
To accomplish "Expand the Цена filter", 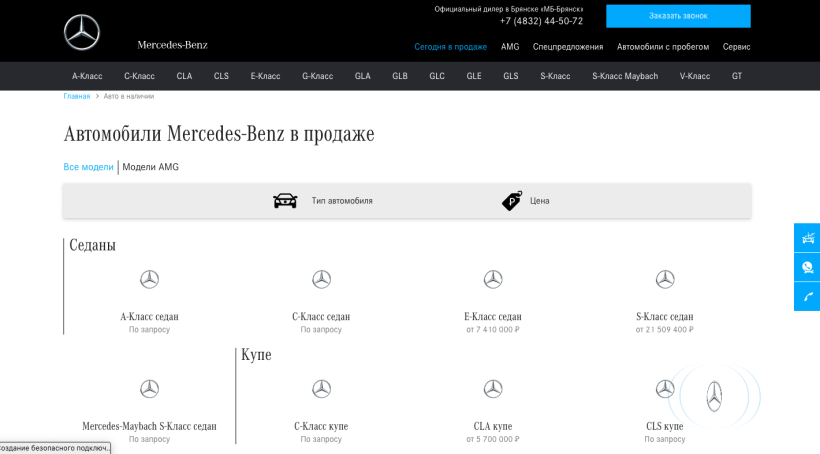I will 526,201.
